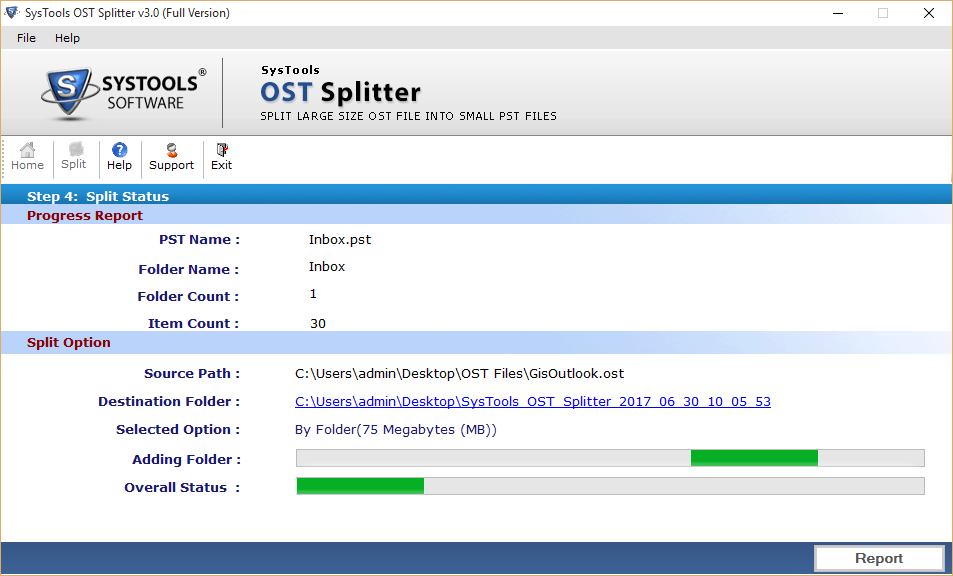
Task: Select the By Folder(75 Megabytes) option text
Action: (396, 430)
